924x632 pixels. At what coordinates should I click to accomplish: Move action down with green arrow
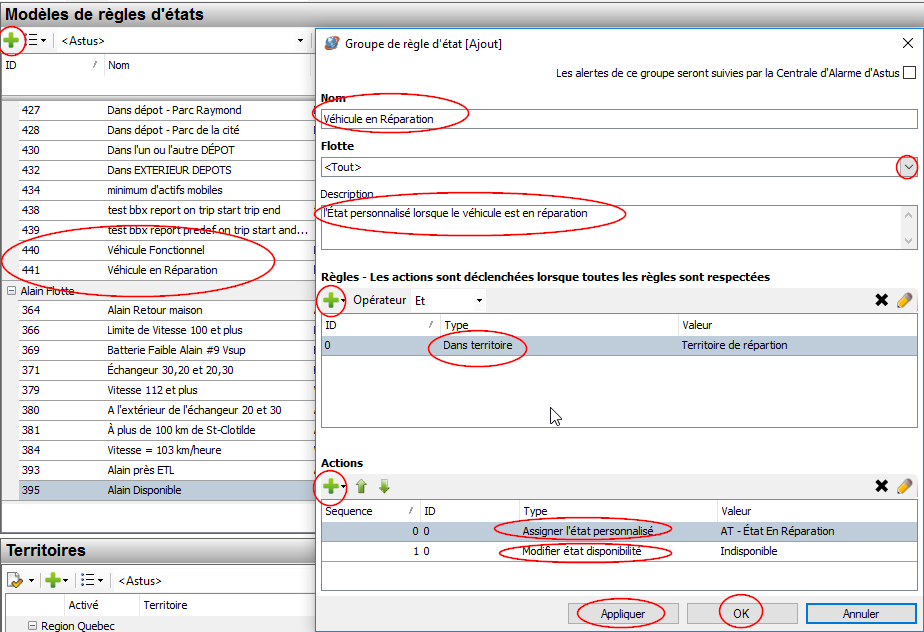pos(384,487)
